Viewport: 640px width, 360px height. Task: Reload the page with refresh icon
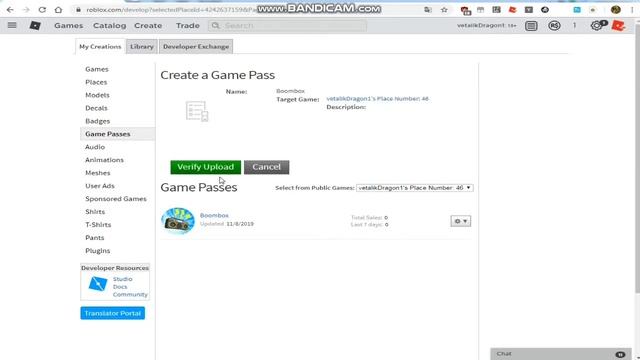coord(42,10)
